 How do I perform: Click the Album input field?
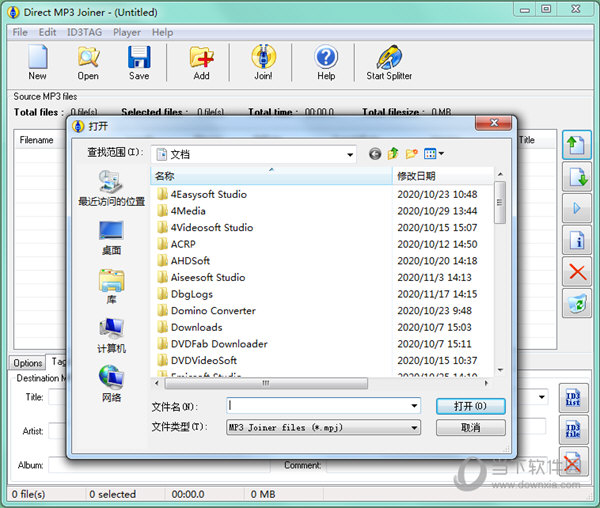(159, 465)
